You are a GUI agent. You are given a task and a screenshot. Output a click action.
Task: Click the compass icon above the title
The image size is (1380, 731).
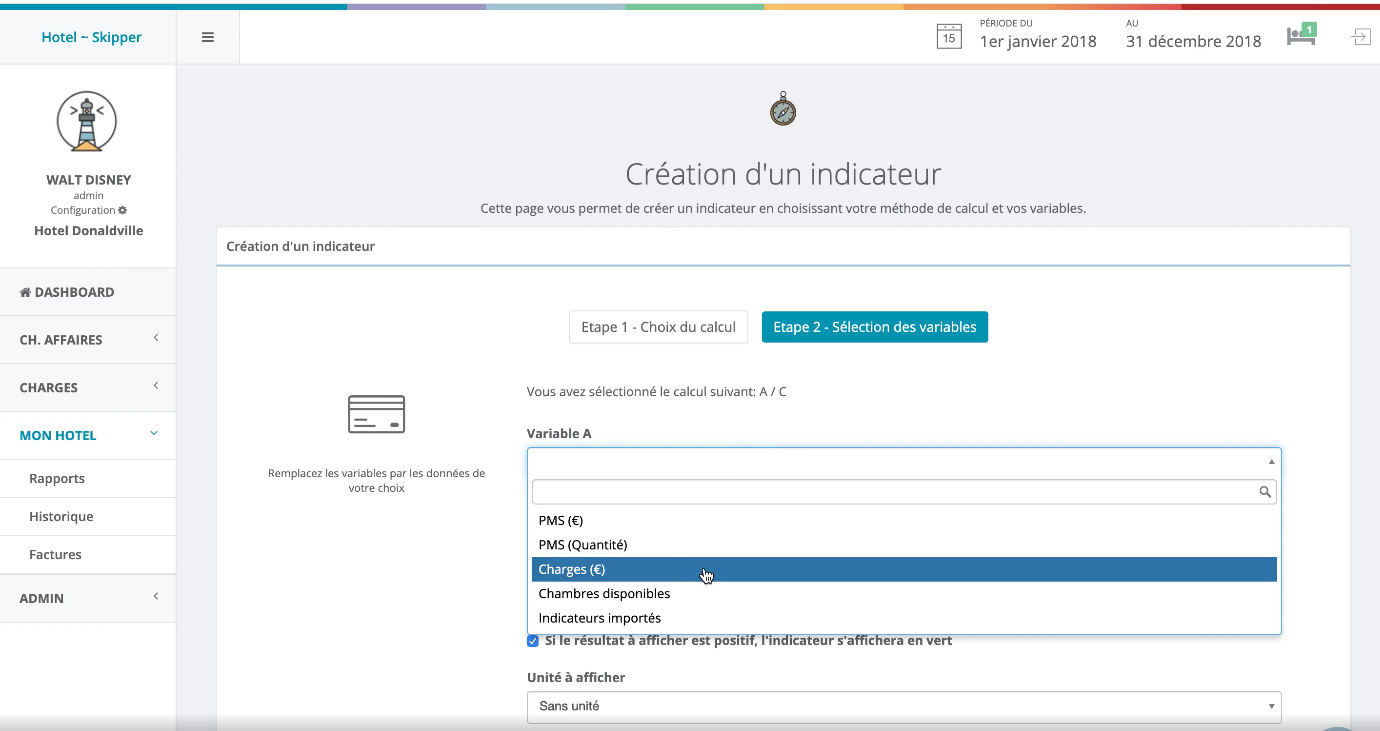pyautogui.click(x=783, y=109)
